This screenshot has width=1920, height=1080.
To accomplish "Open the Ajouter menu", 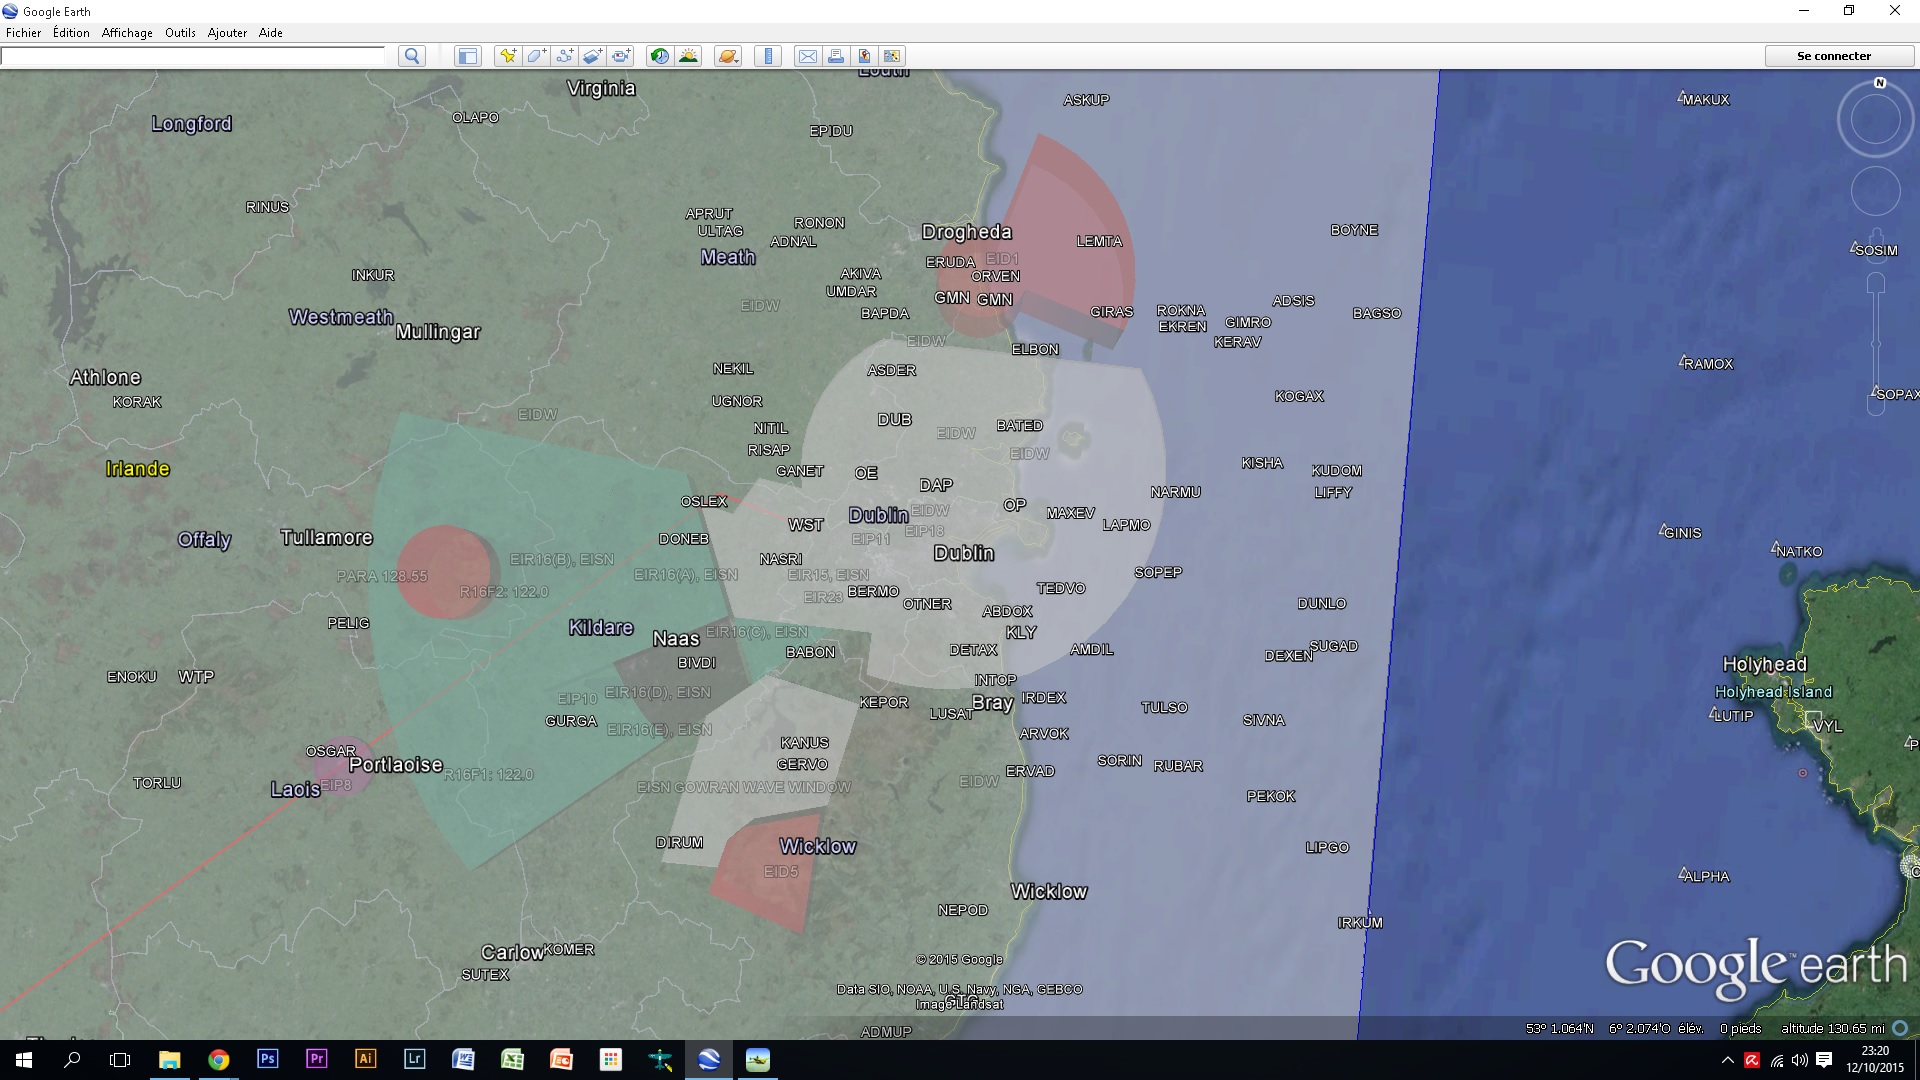I will (227, 33).
